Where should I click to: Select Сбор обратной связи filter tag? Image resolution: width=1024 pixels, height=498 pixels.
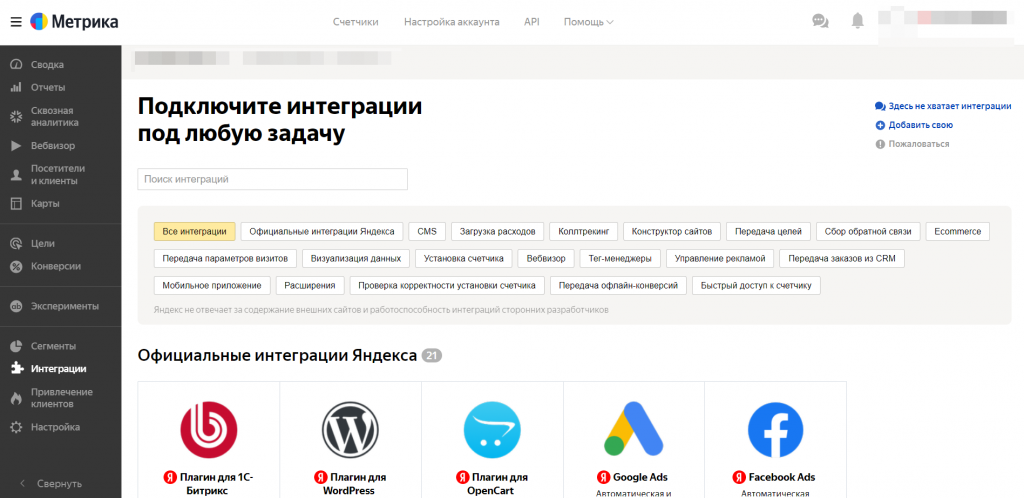pyautogui.click(x=868, y=231)
